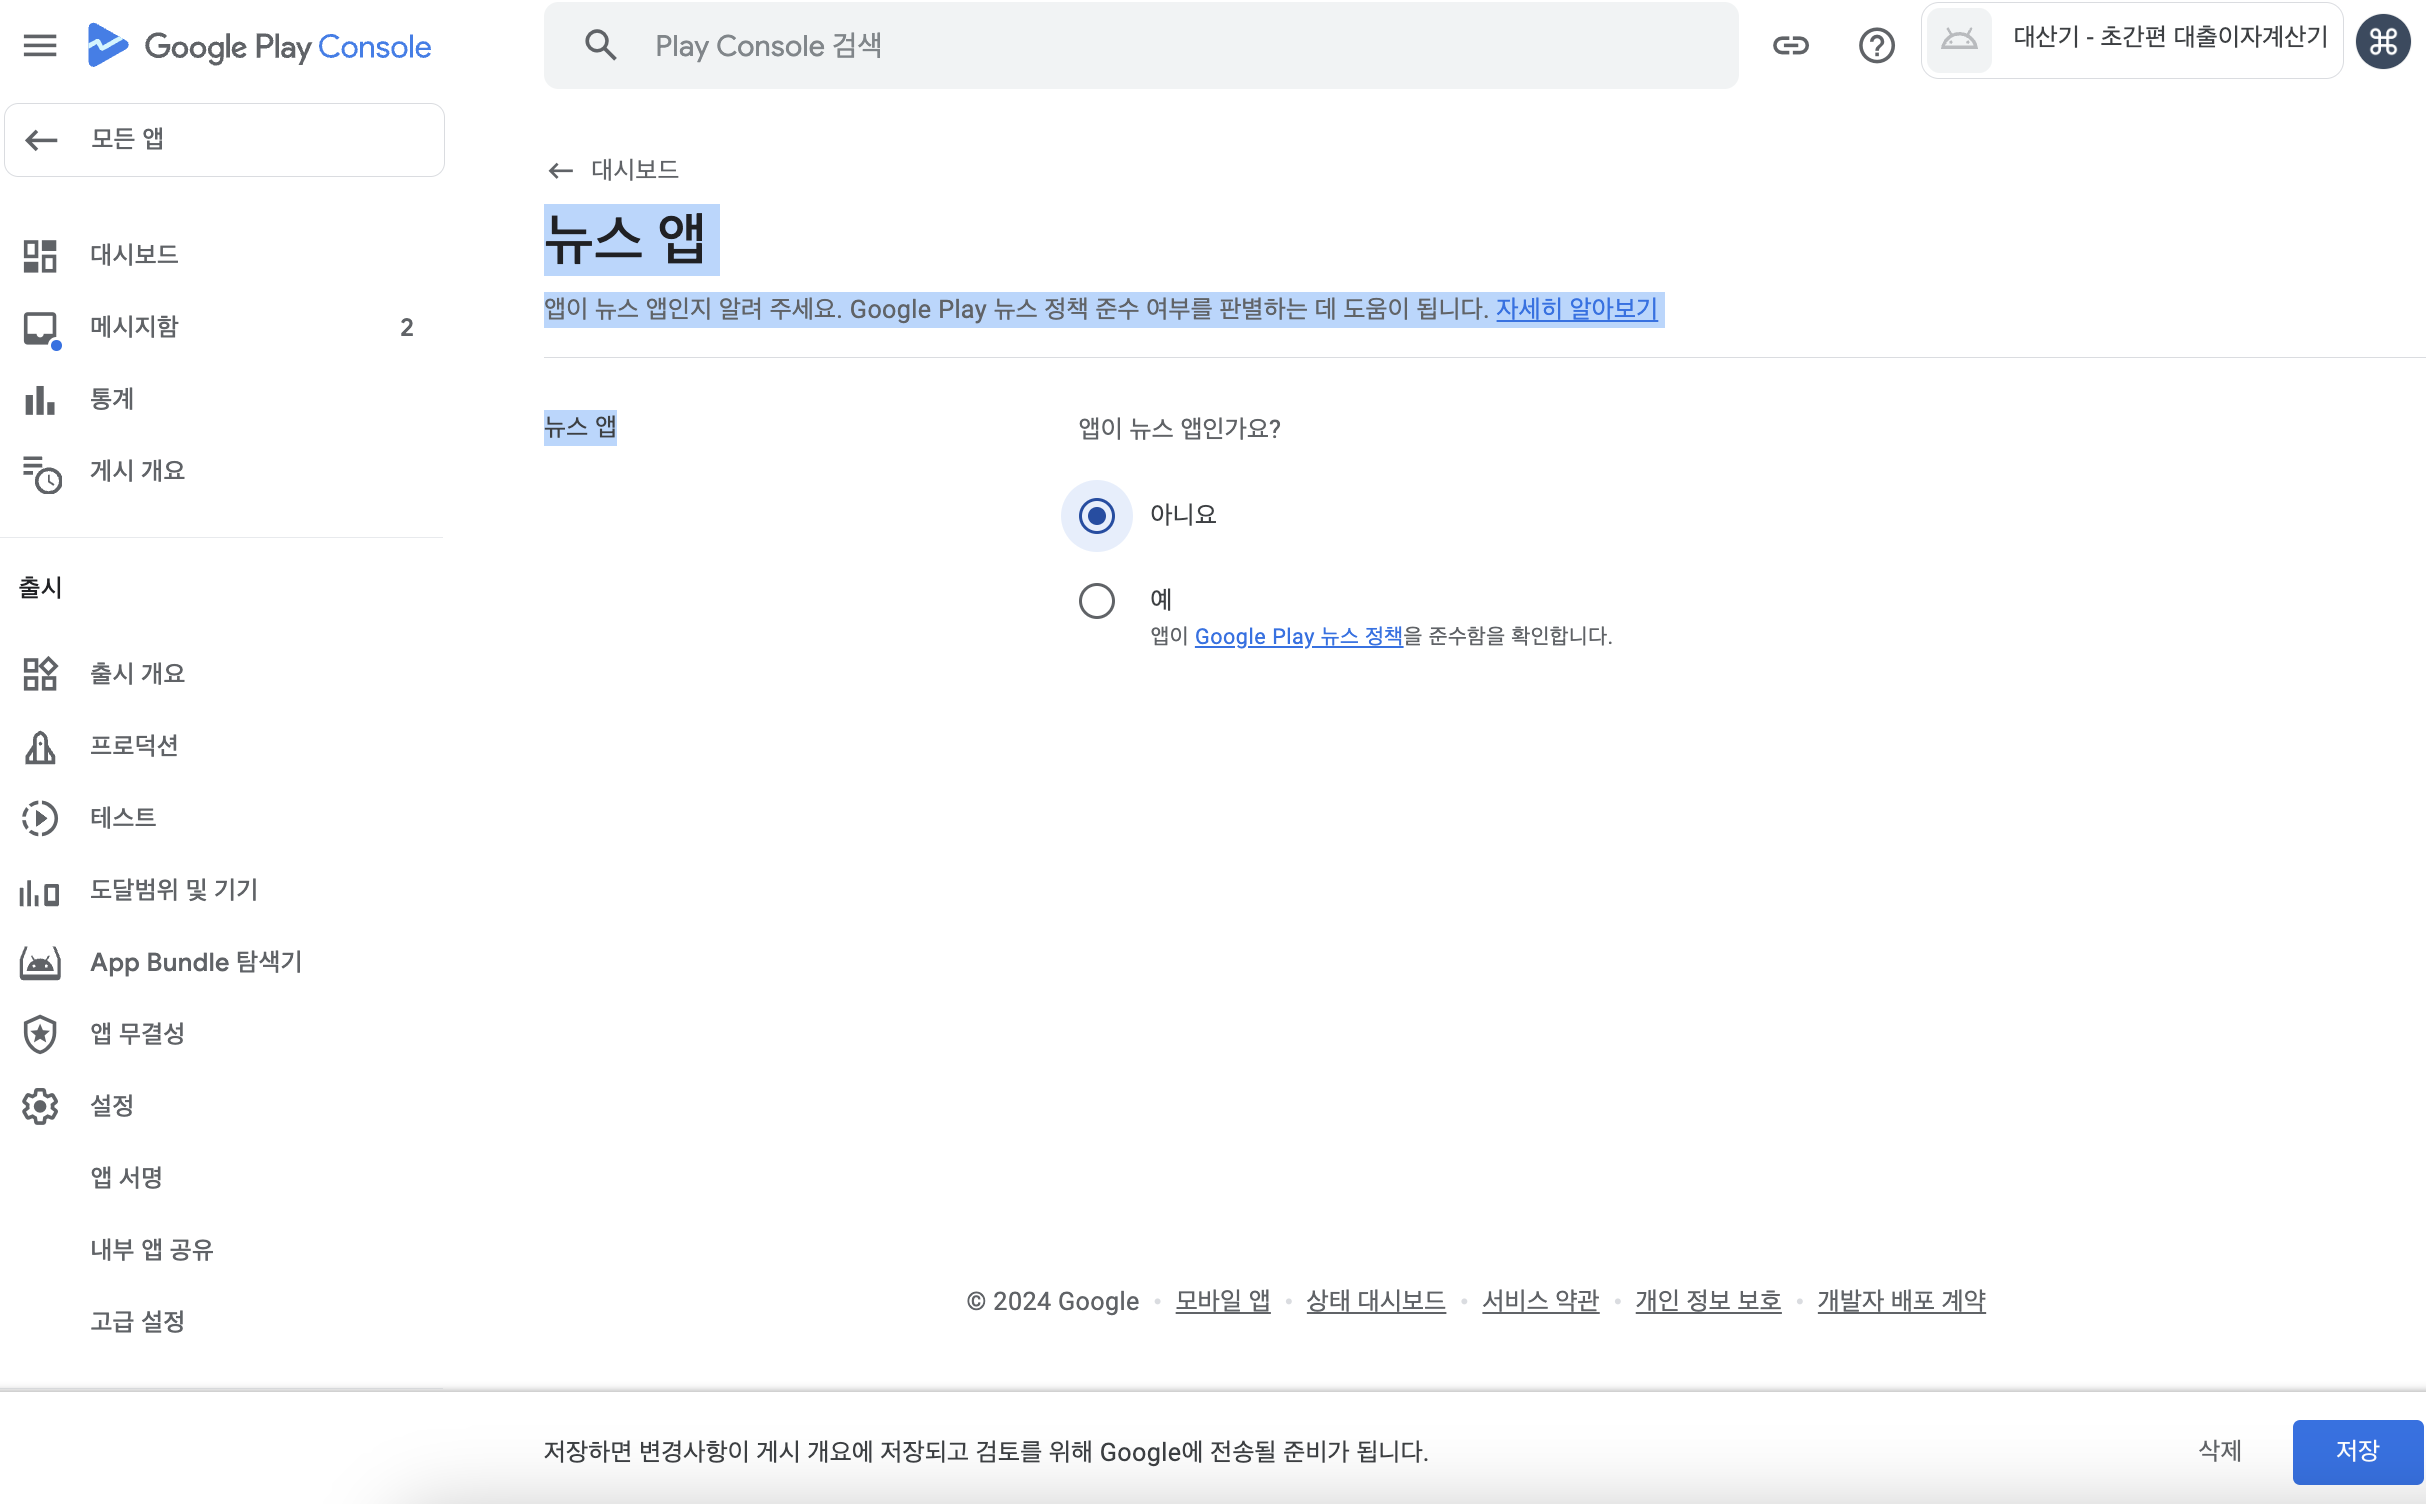
Task: Click the 삭제 button
Action: (x=2219, y=1451)
